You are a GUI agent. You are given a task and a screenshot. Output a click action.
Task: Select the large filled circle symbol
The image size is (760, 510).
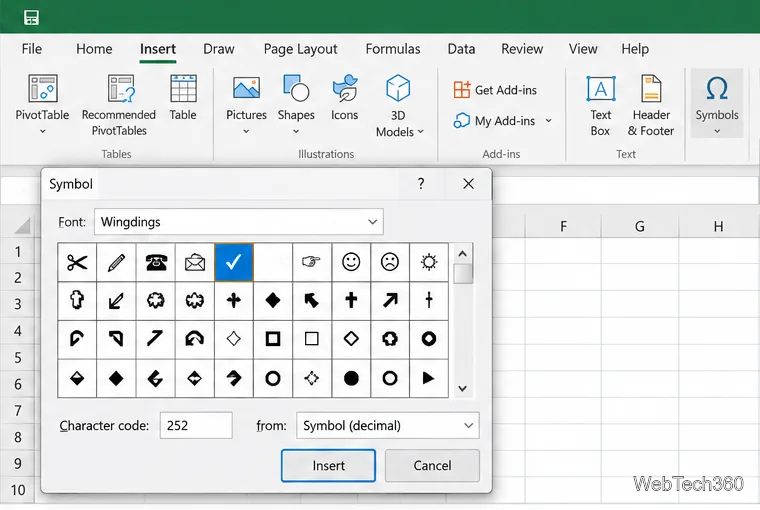(x=351, y=378)
